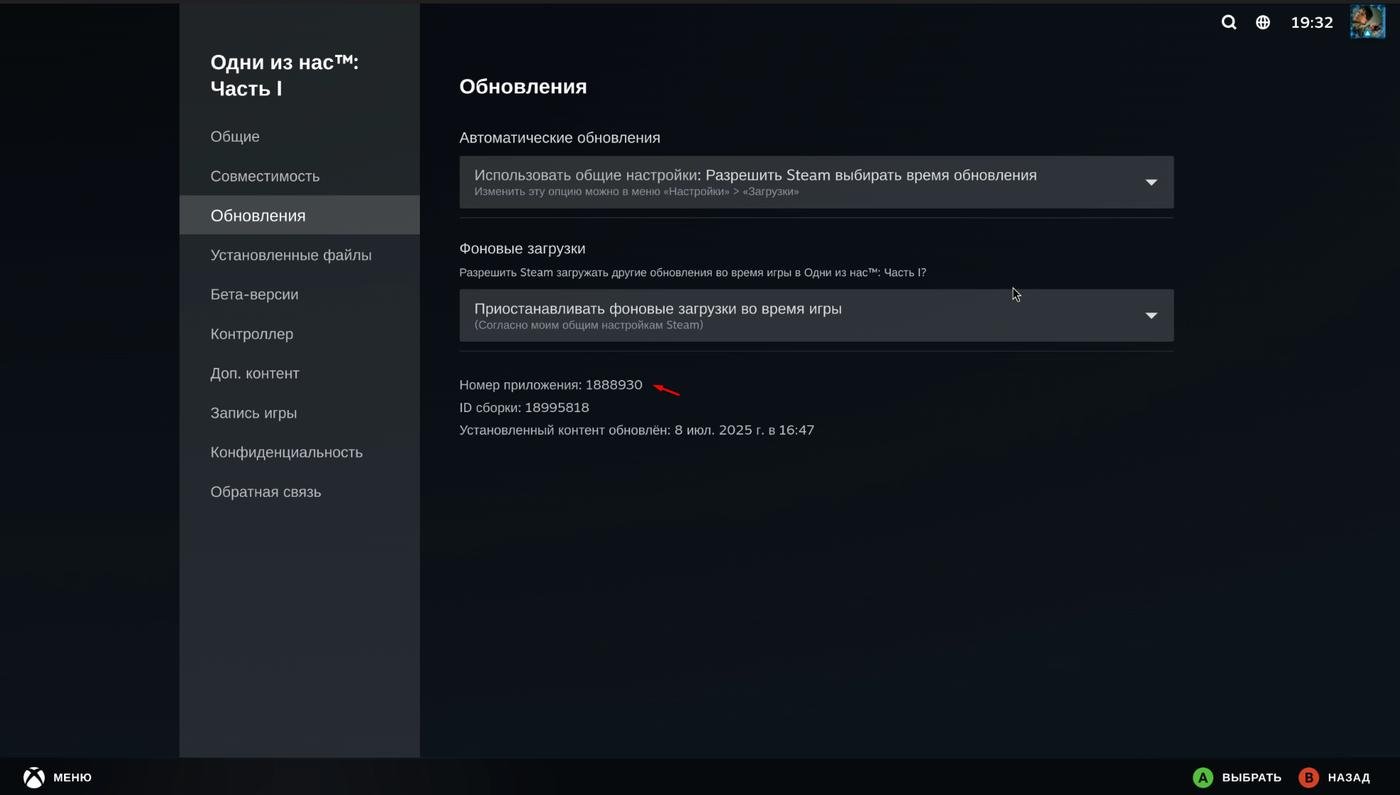Click the Xbox logo МЕНЮ icon
Image resolution: width=1400 pixels, height=795 pixels.
[34, 777]
